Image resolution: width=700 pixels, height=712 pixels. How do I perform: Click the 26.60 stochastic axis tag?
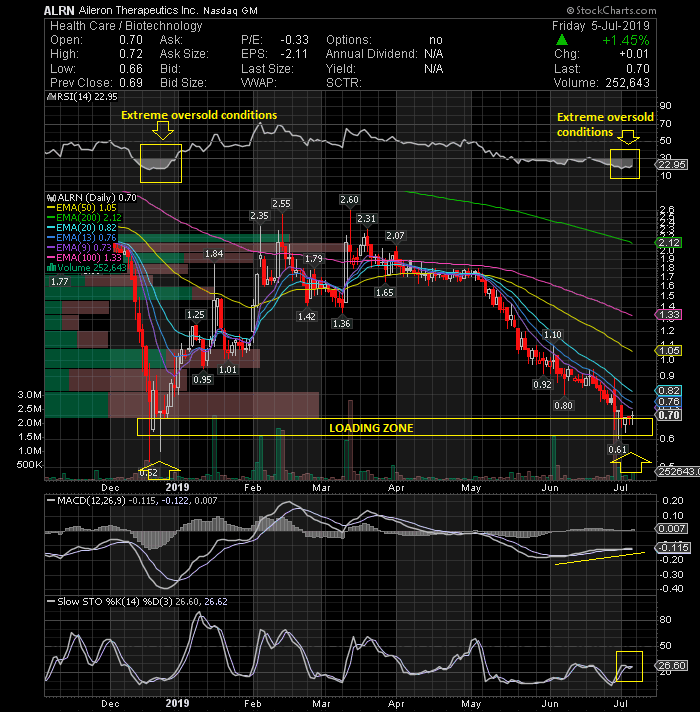[672, 666]
